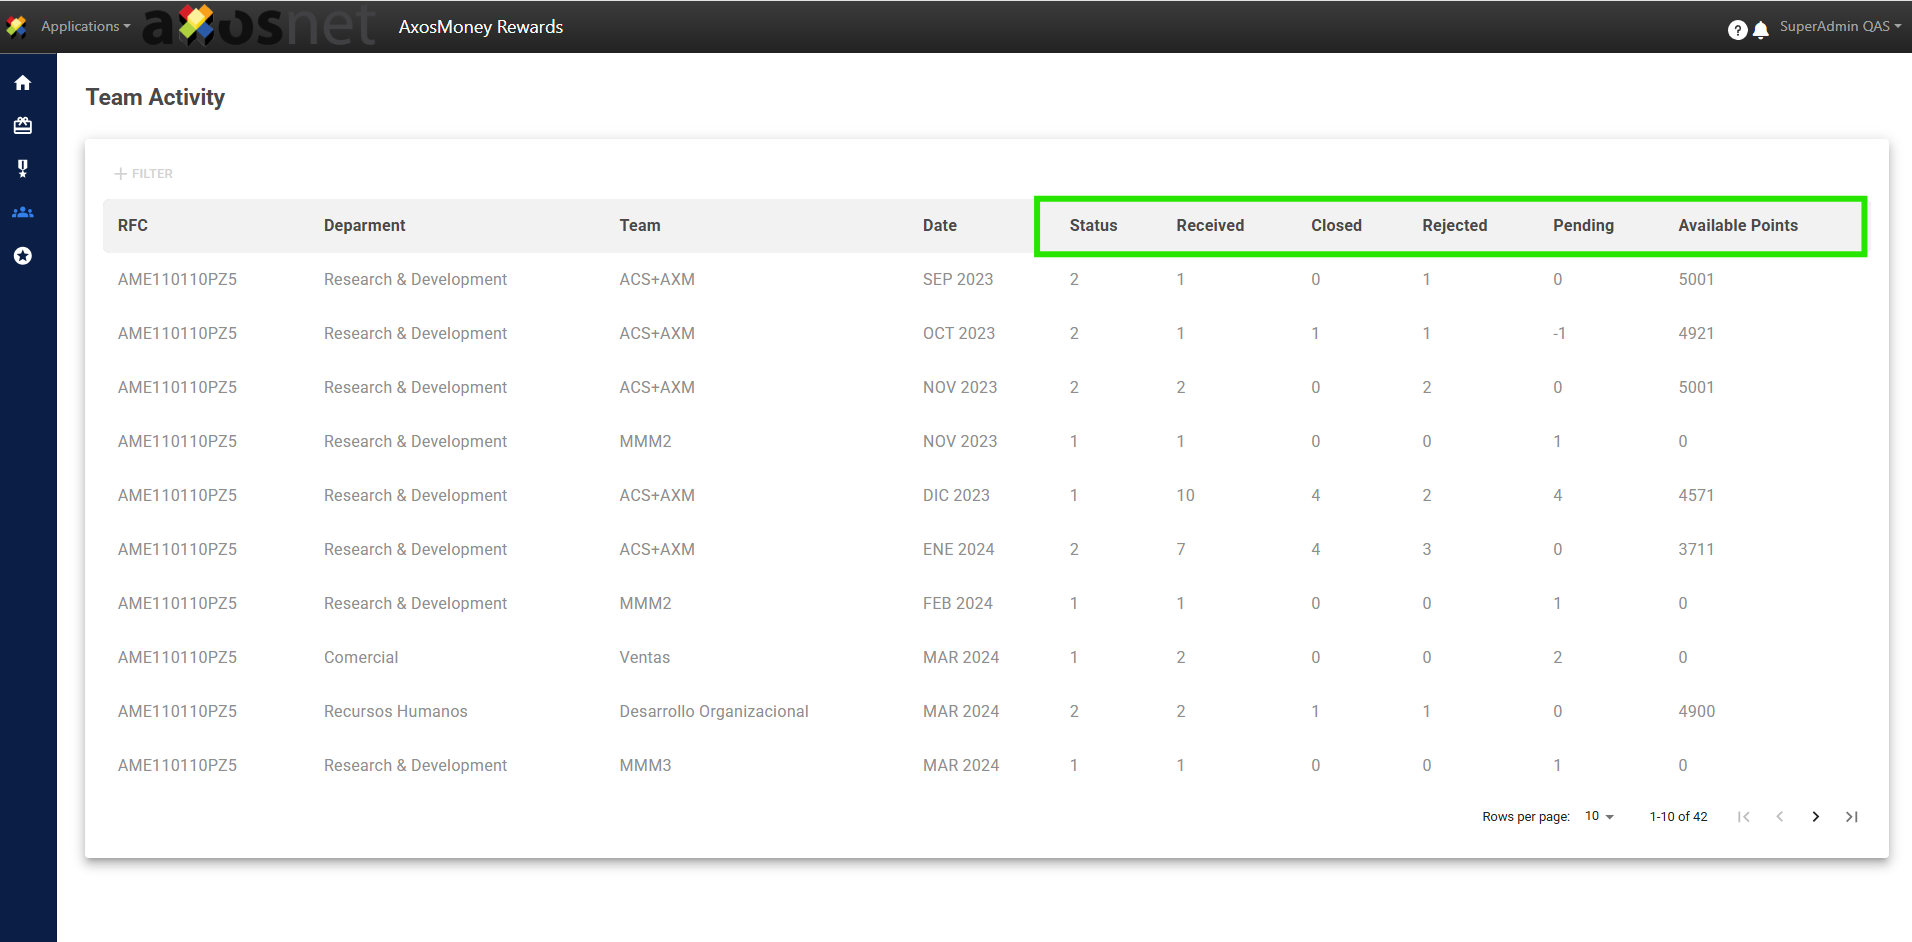
Task: Open the help question mark icon
Action: point(1737,30)
